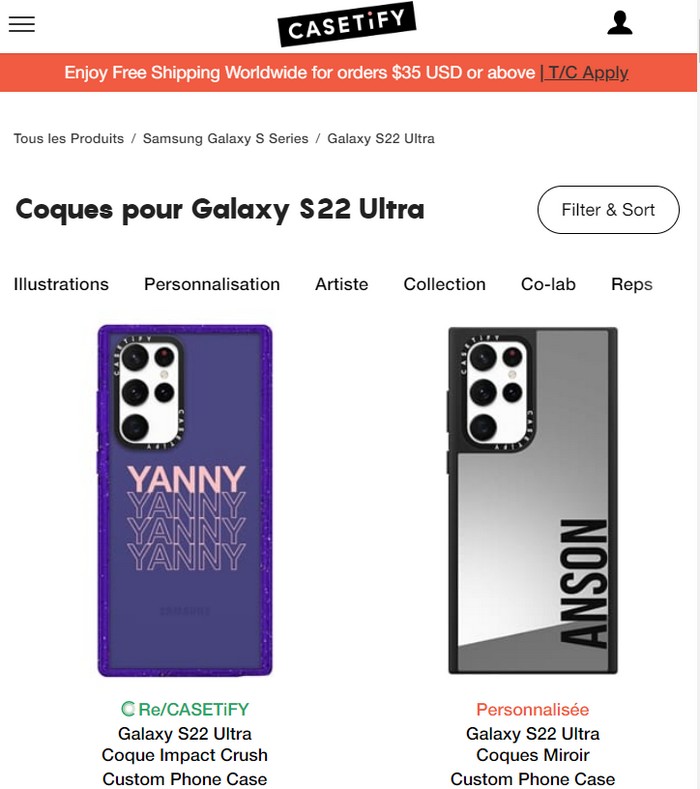Open the user account profile icon

pos(620,23)
